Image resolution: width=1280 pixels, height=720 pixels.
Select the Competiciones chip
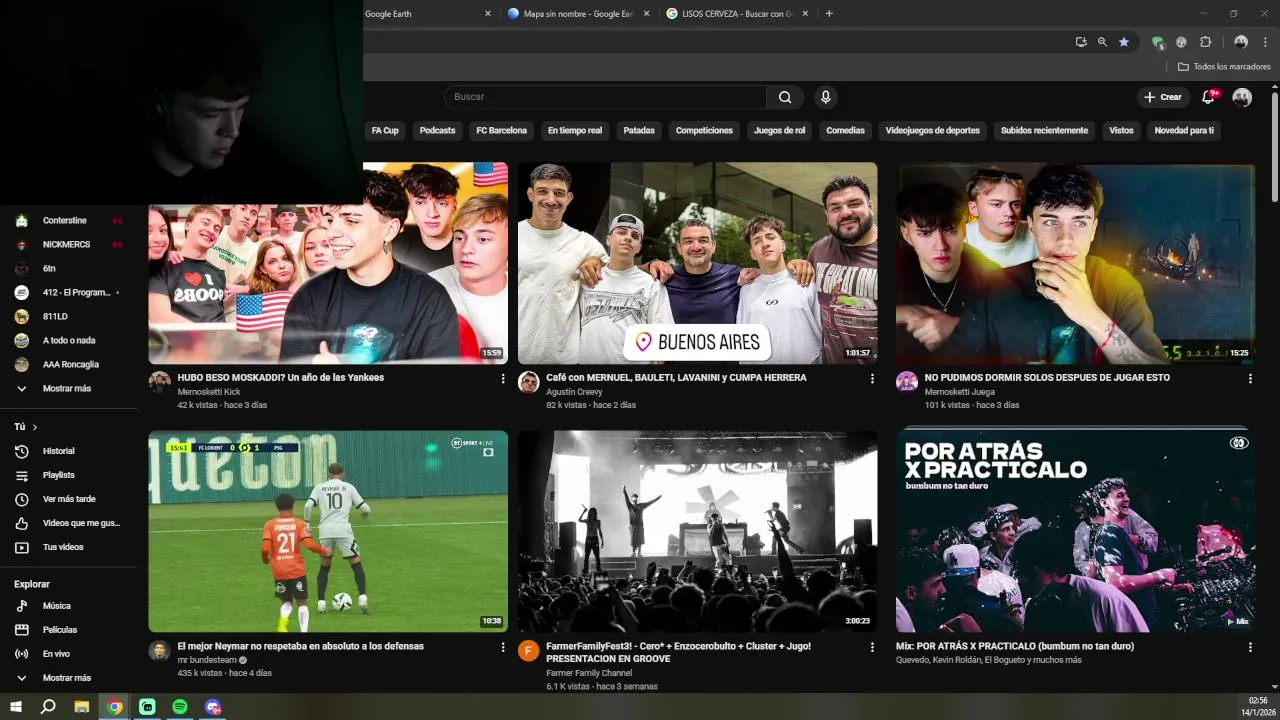click(x=704, y=131)
